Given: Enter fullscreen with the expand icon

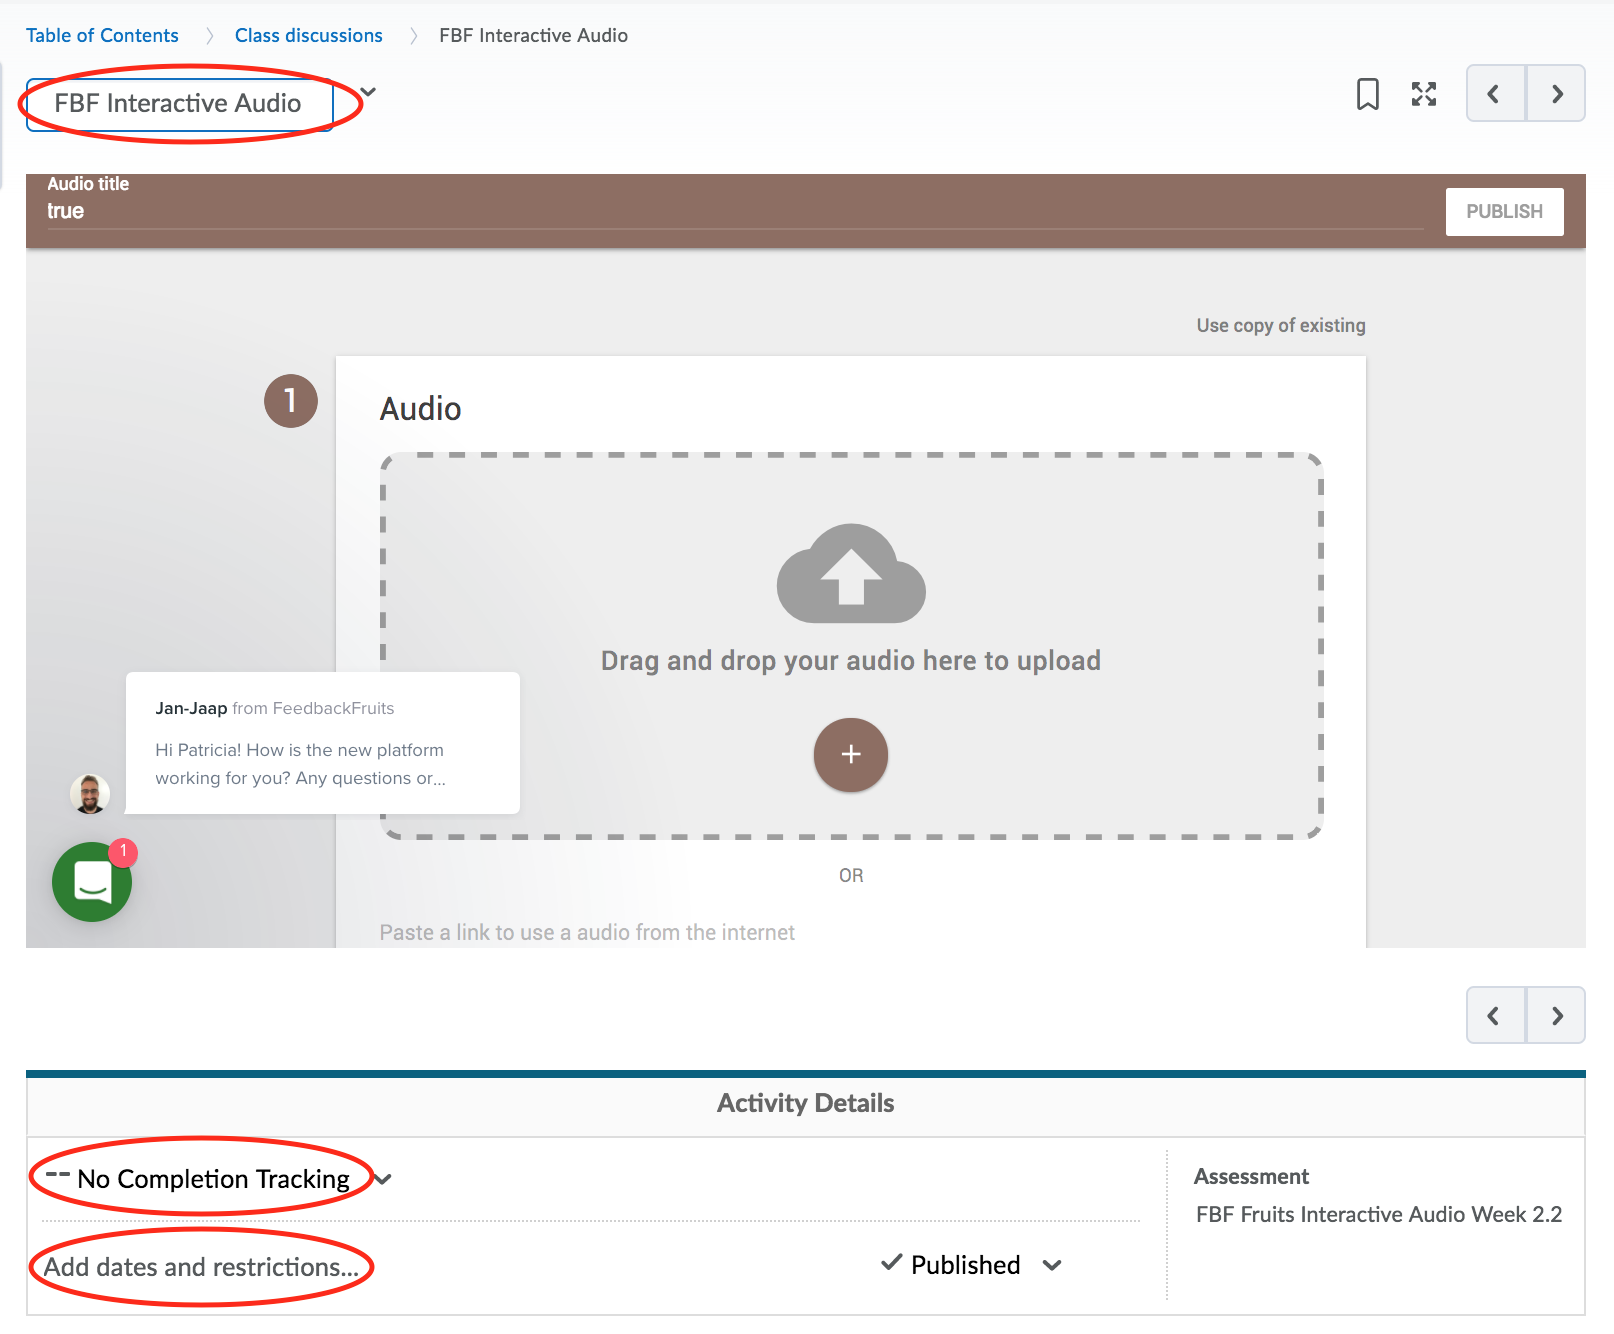Looking at the screenshot, I should point(1423,94).
